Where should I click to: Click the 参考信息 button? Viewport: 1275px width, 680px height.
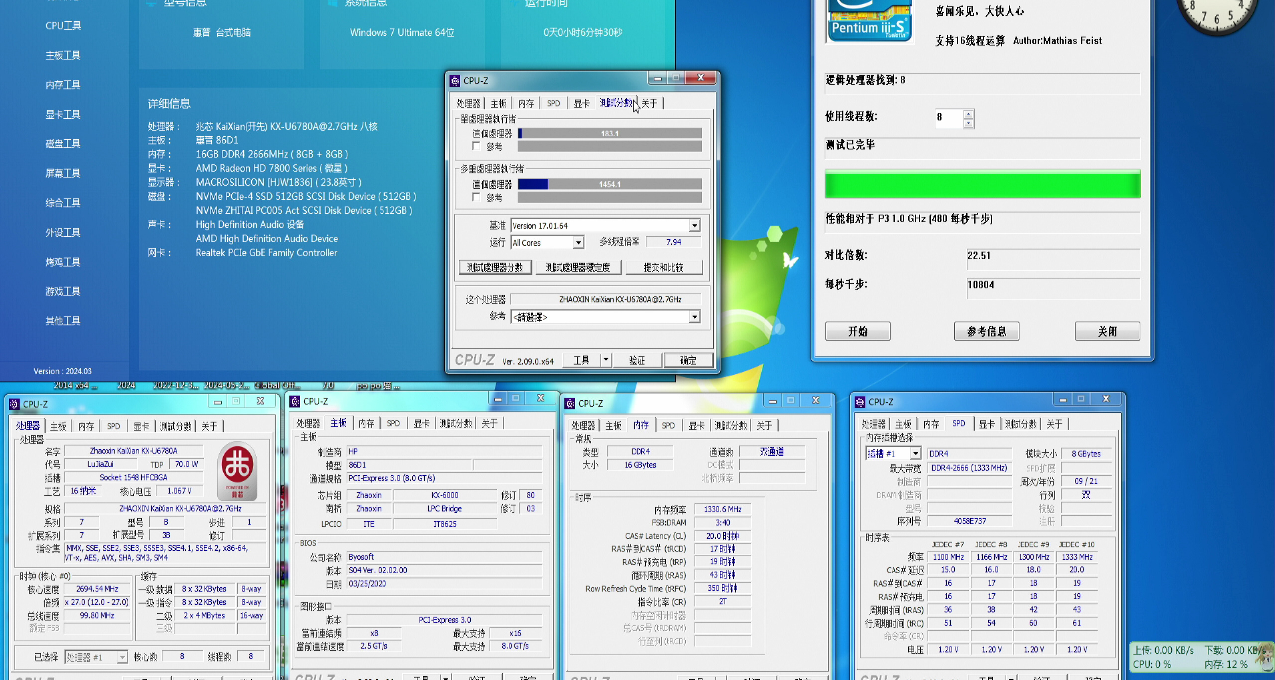987,331
